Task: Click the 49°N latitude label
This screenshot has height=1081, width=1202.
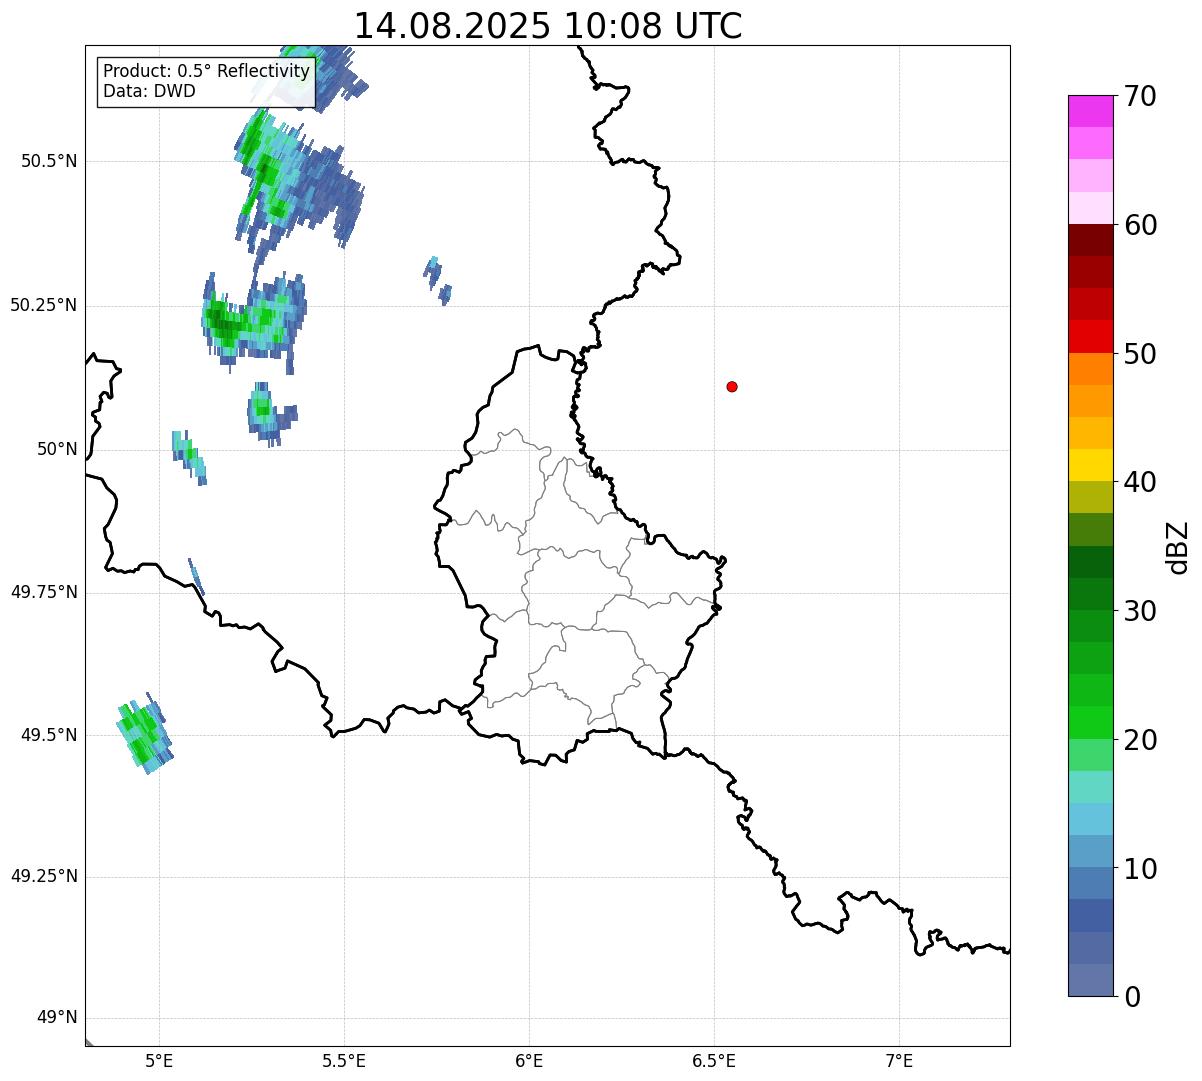Action: (x=57, y=1018)
